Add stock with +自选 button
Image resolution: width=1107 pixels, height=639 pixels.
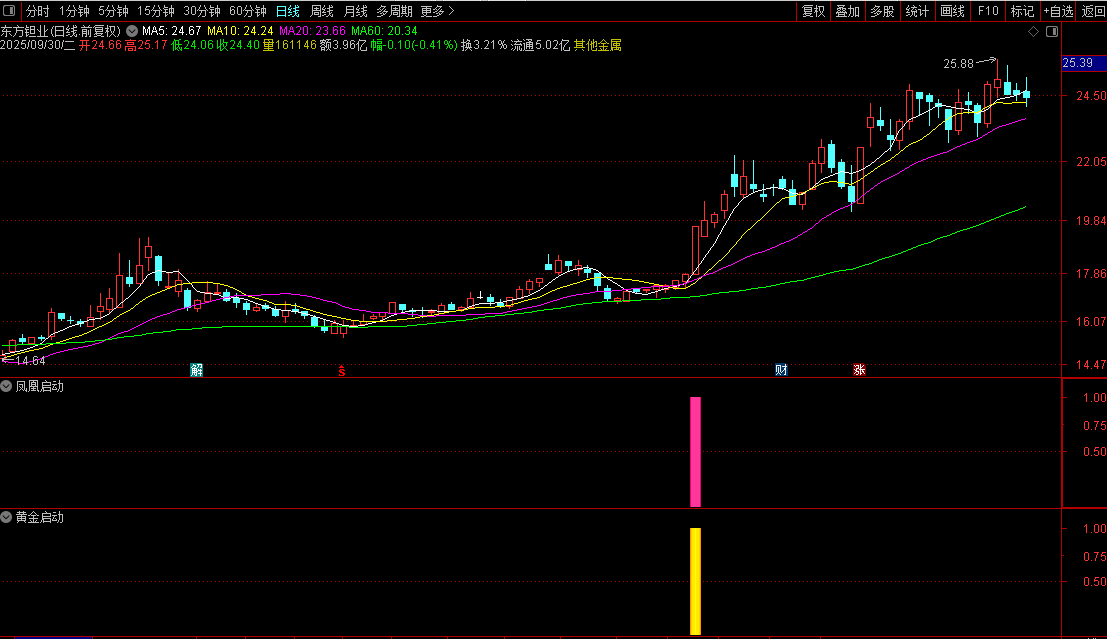tap(1058, 11)
